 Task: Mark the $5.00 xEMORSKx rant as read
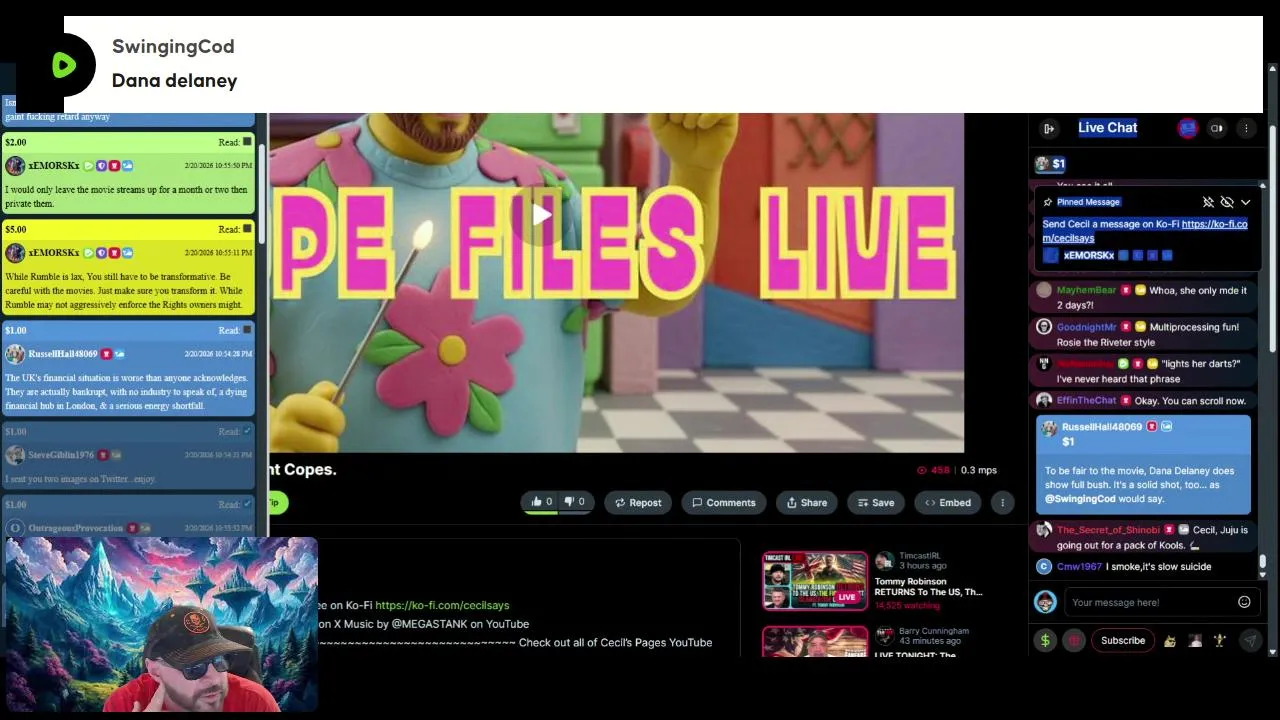tap(247, 229)
